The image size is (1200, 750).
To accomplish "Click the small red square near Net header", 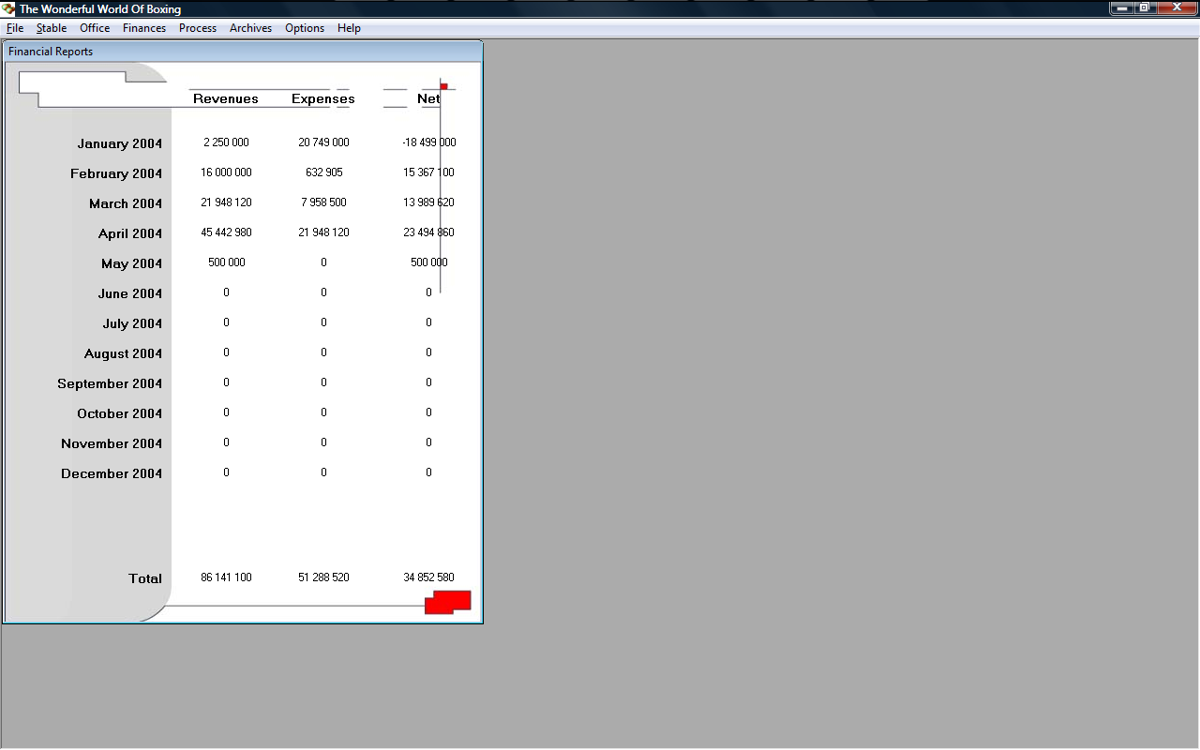I will [444, 86].
